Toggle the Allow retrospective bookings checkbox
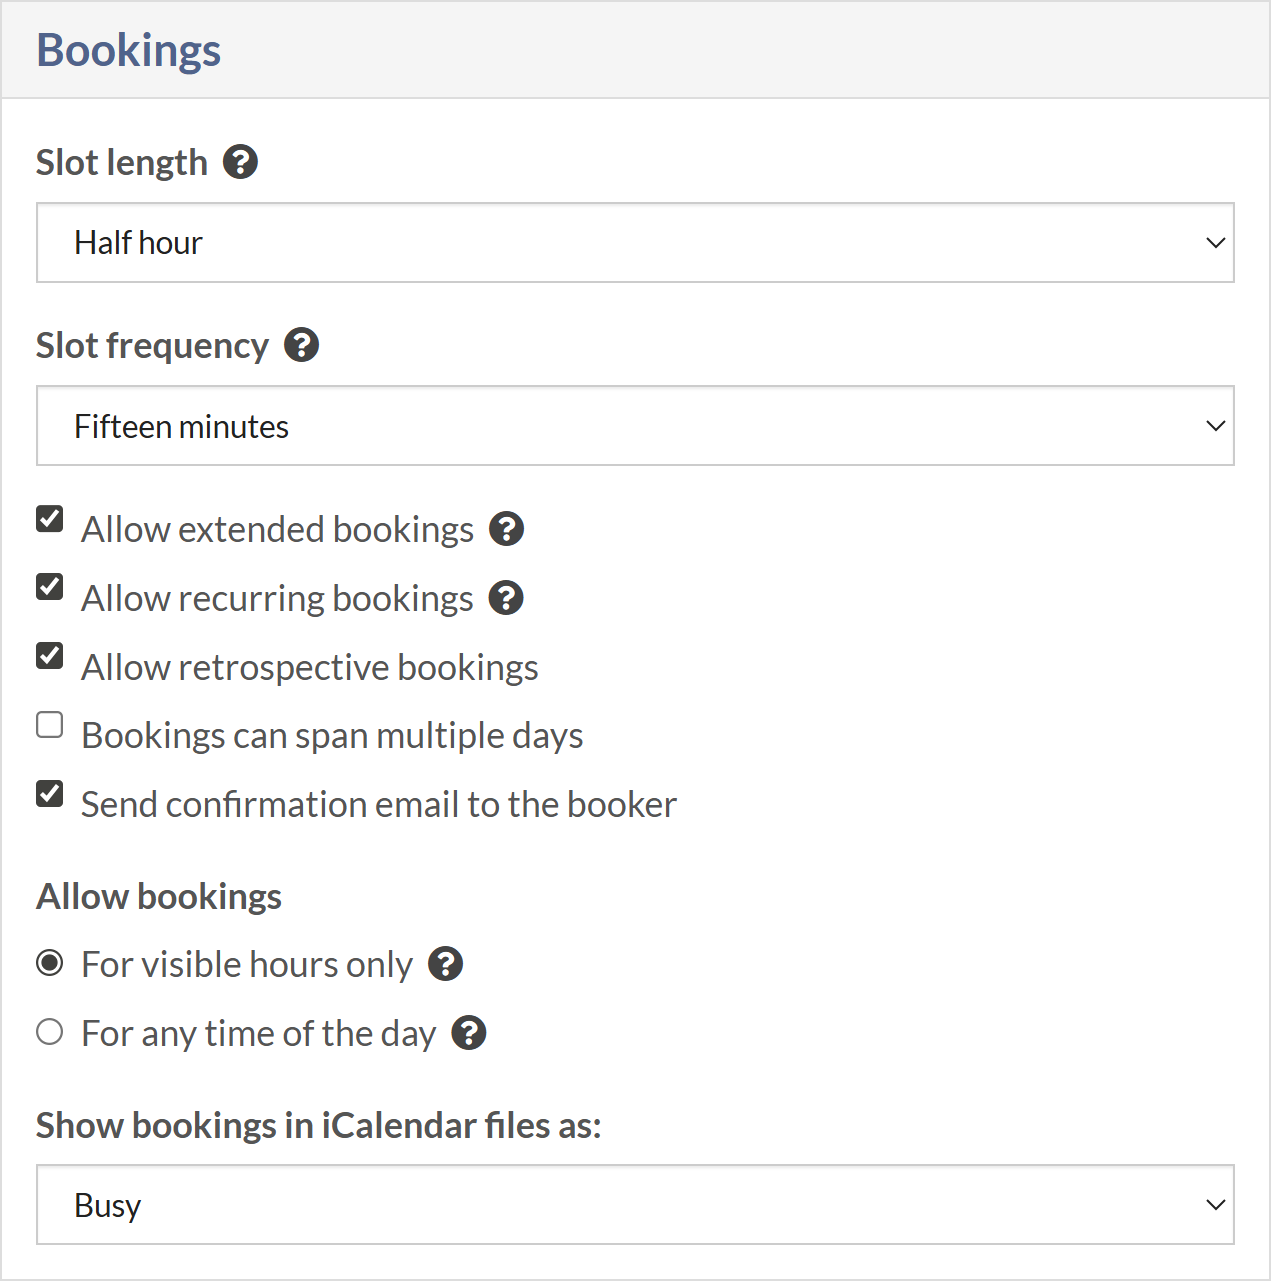The height and width of the screenshot is (1281, 1271). pyautogui.click(x=50, y=656)
